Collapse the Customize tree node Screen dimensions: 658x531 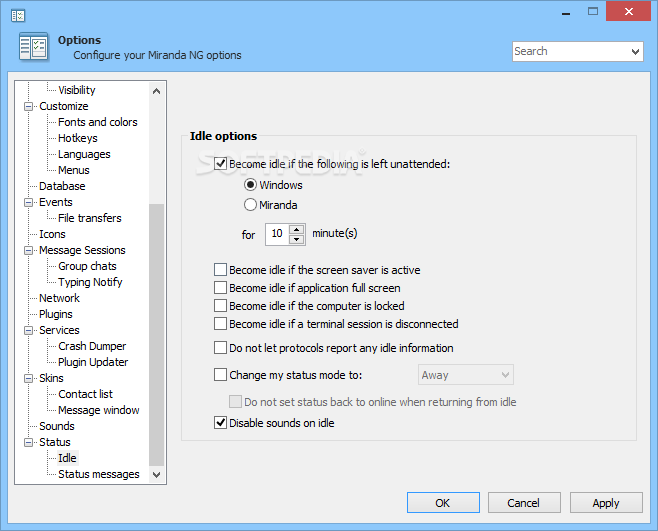[x=28, y=106]
